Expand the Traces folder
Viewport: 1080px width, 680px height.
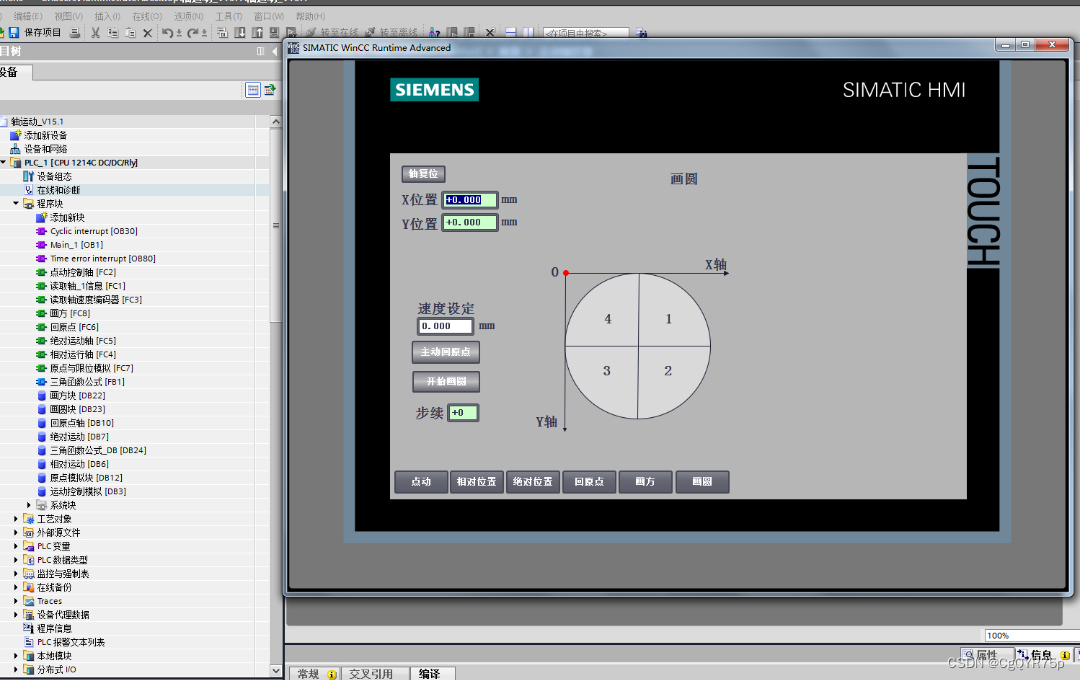(x=16, y=601)
